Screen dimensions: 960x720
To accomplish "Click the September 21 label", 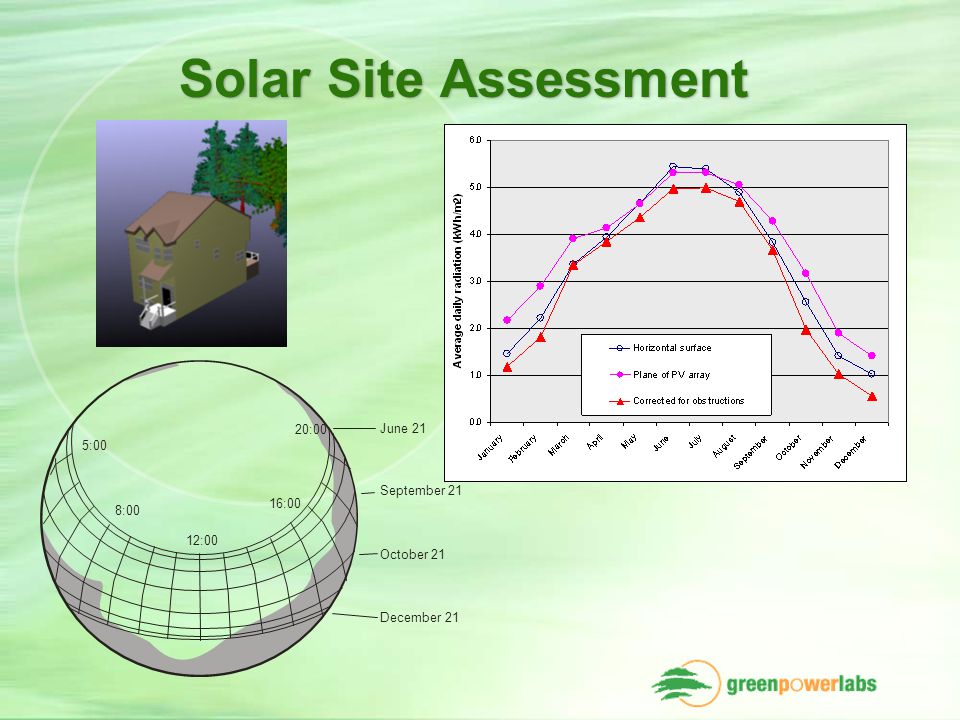I will pyautogui.click(x=421, y=490).
